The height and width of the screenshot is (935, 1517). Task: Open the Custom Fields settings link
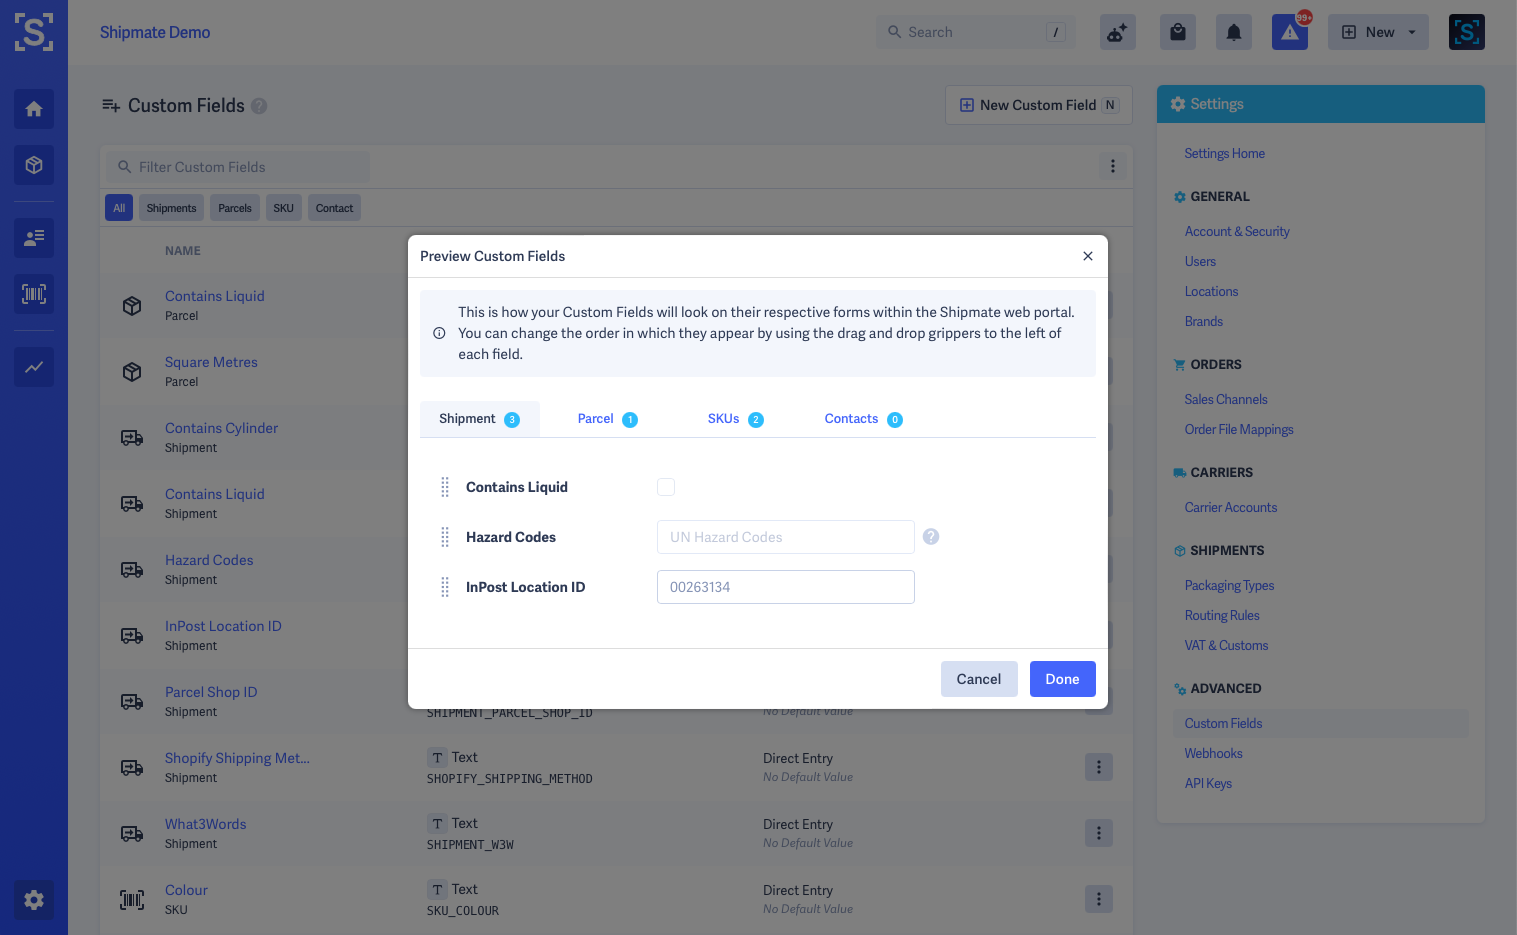click(x=1223, y=723)
